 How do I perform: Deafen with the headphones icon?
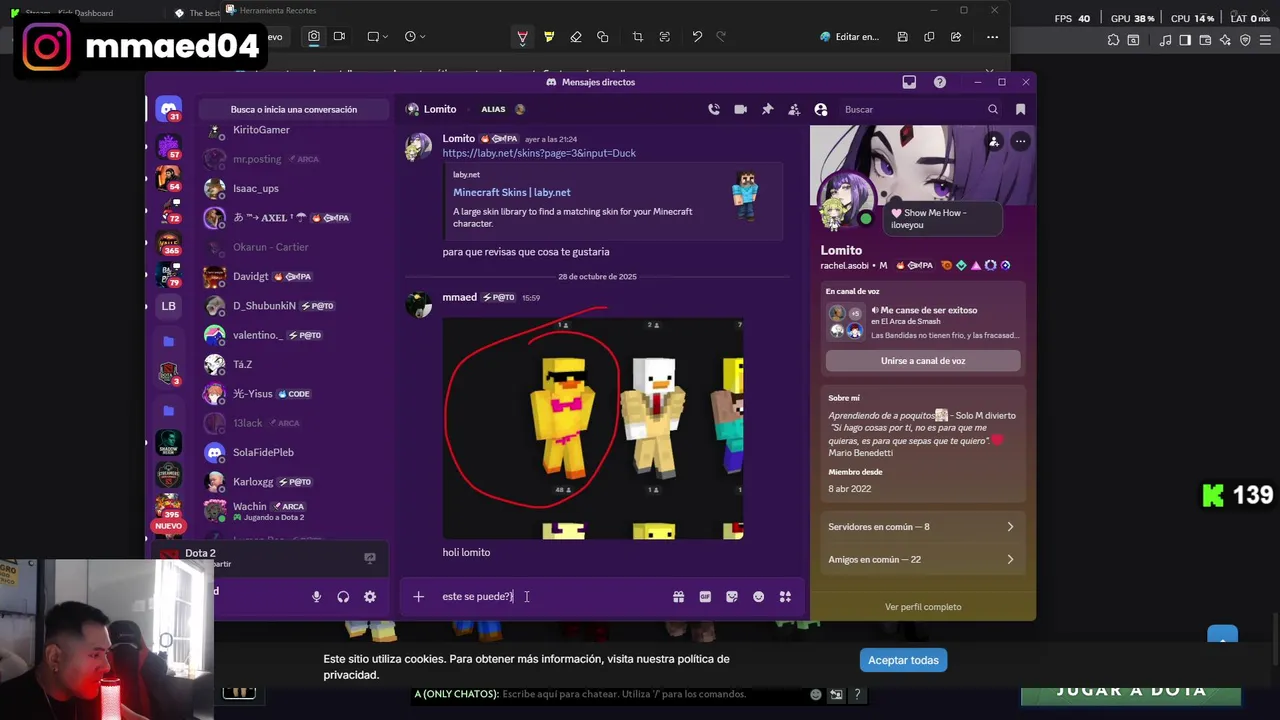coord(343,596)
